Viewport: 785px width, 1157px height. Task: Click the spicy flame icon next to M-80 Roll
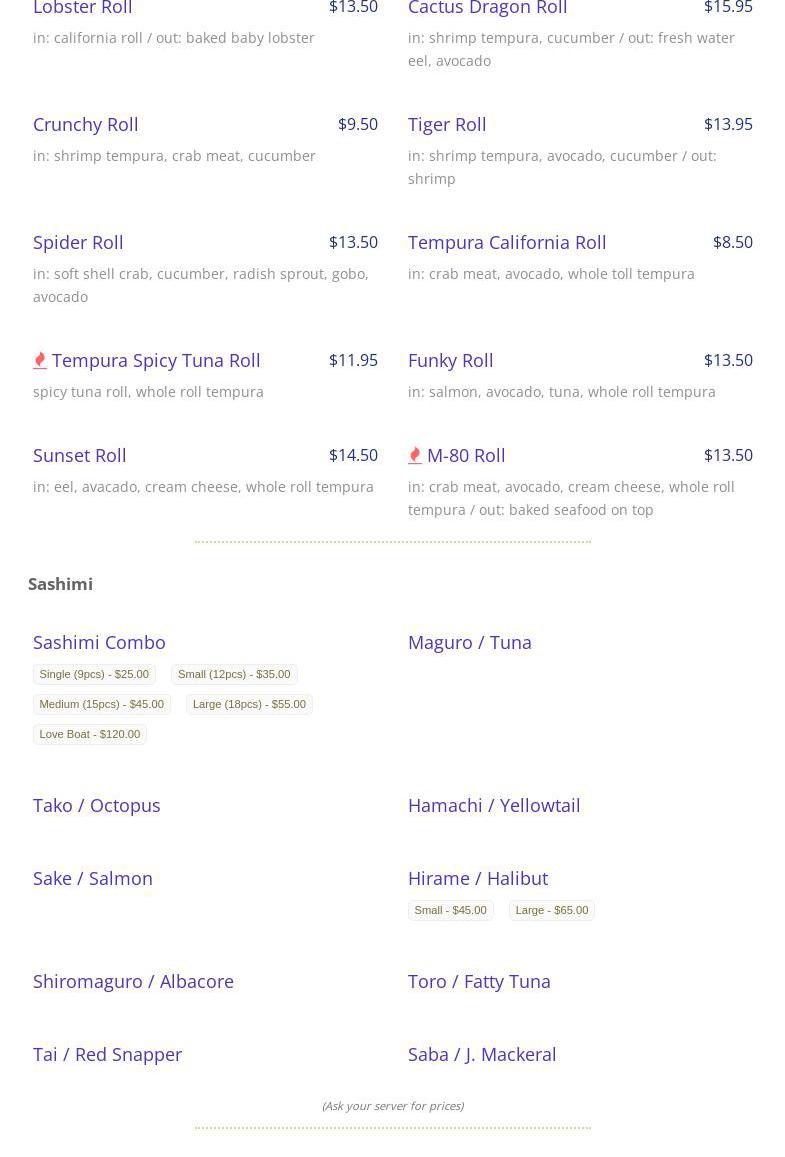[x=415, y=455]
